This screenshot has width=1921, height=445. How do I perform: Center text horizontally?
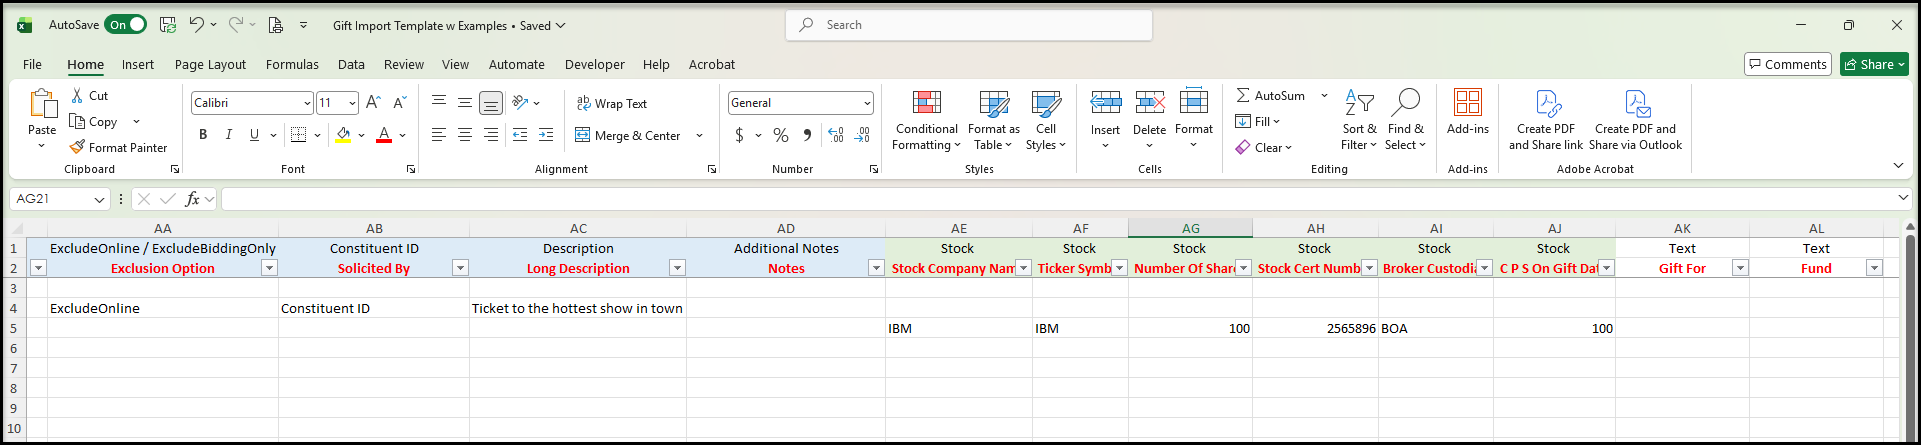coord(465,135)
